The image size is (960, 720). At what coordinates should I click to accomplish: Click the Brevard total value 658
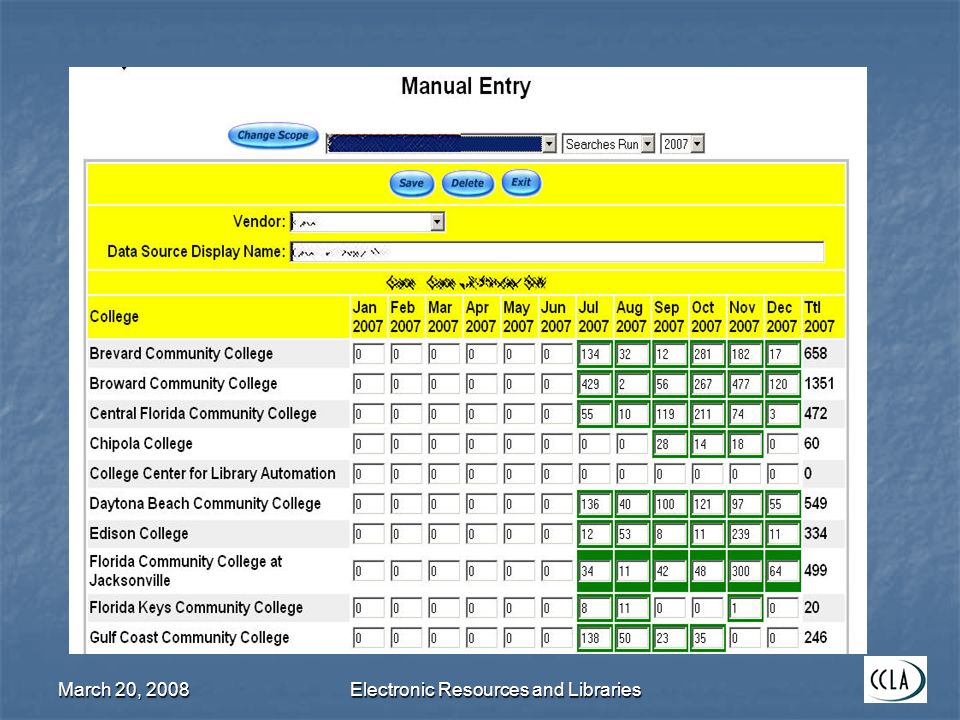click(816, 353)
